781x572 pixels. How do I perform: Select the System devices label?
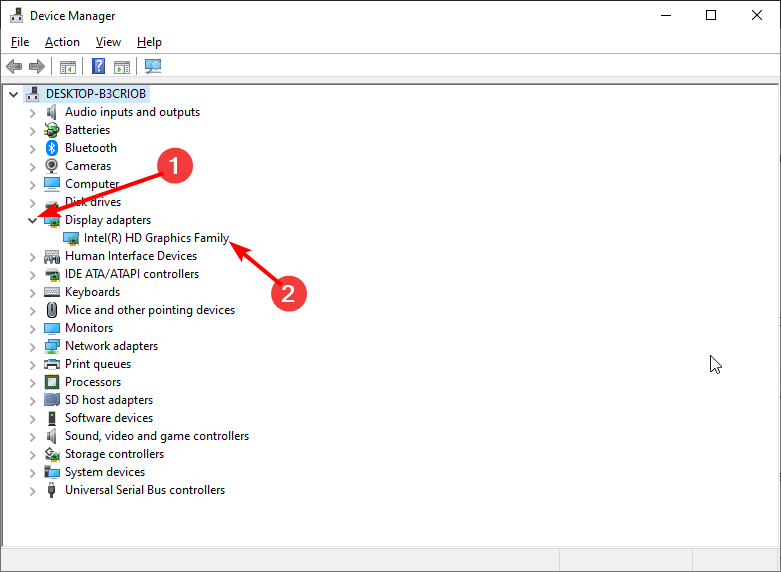tap(105, 472)
